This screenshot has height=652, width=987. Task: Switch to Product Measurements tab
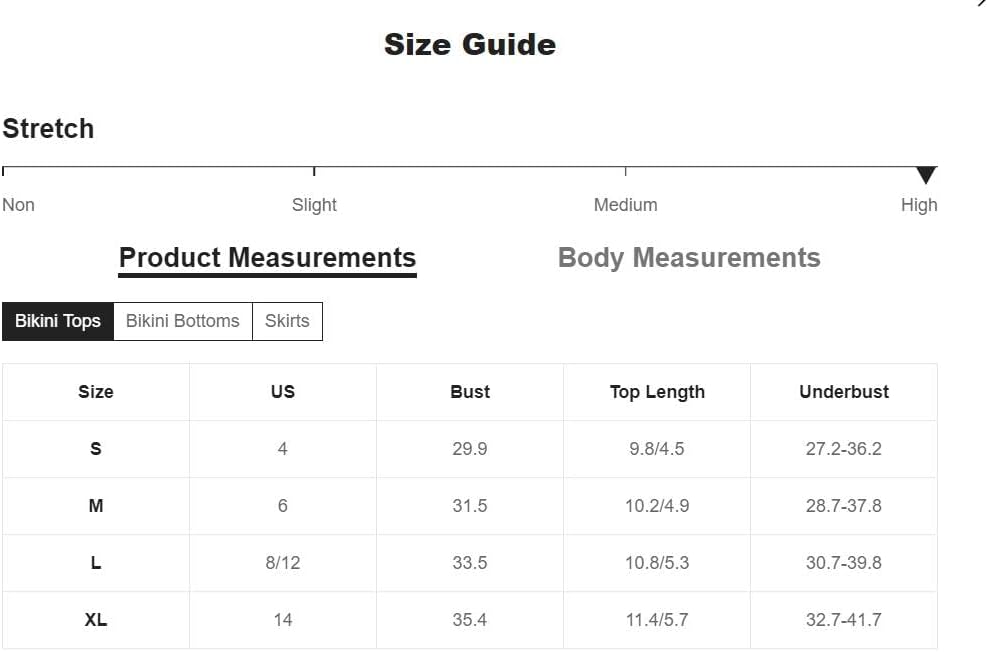tap(268, 258)
